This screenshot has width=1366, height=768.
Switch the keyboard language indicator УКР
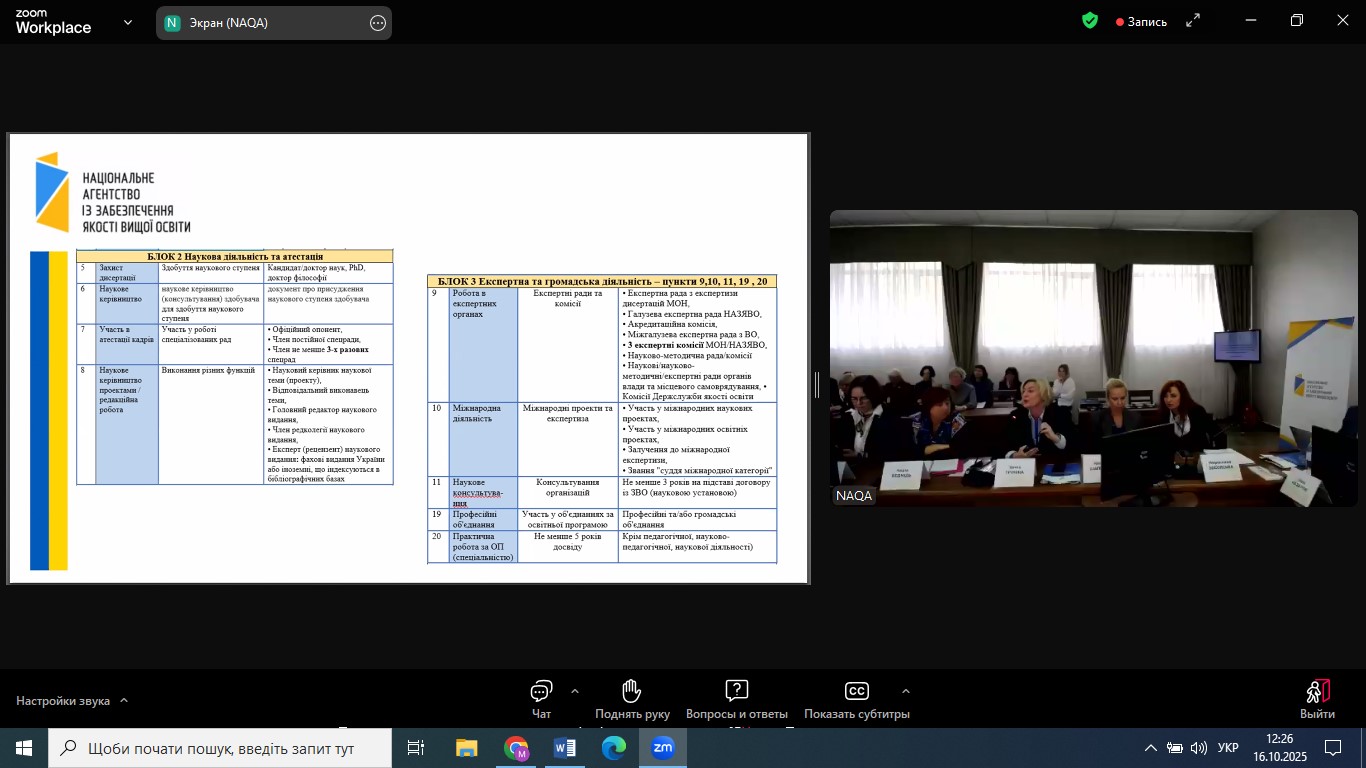(x=1228, y=748)
